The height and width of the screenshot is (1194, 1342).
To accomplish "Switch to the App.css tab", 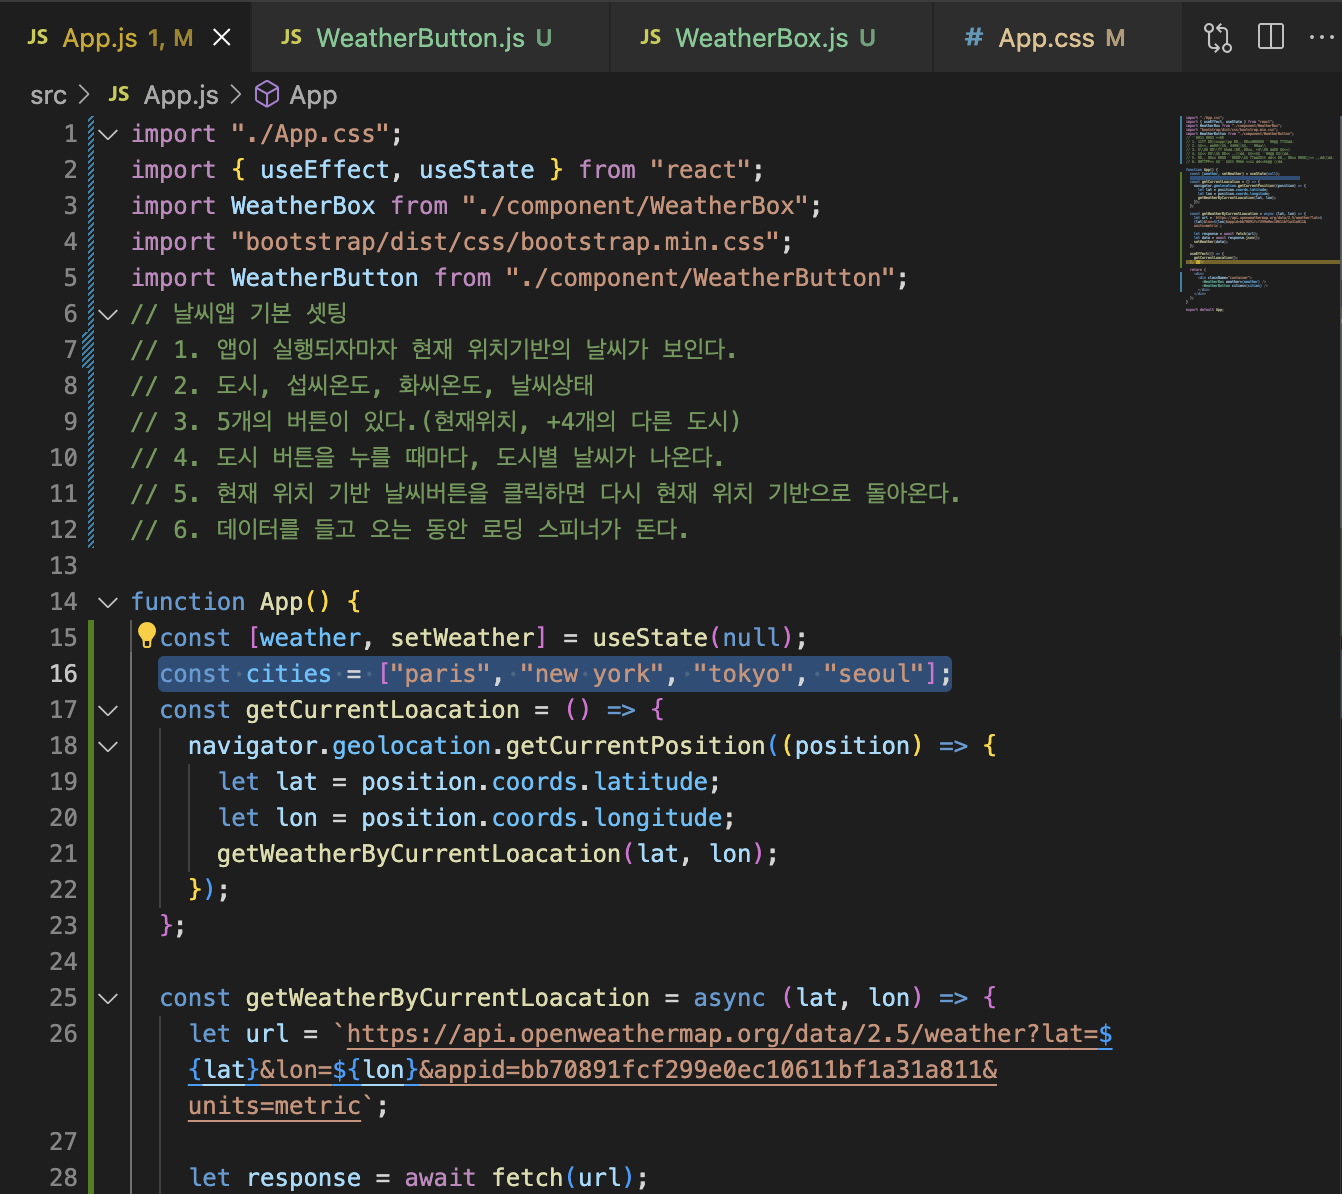I will (x=1057, y=38).
